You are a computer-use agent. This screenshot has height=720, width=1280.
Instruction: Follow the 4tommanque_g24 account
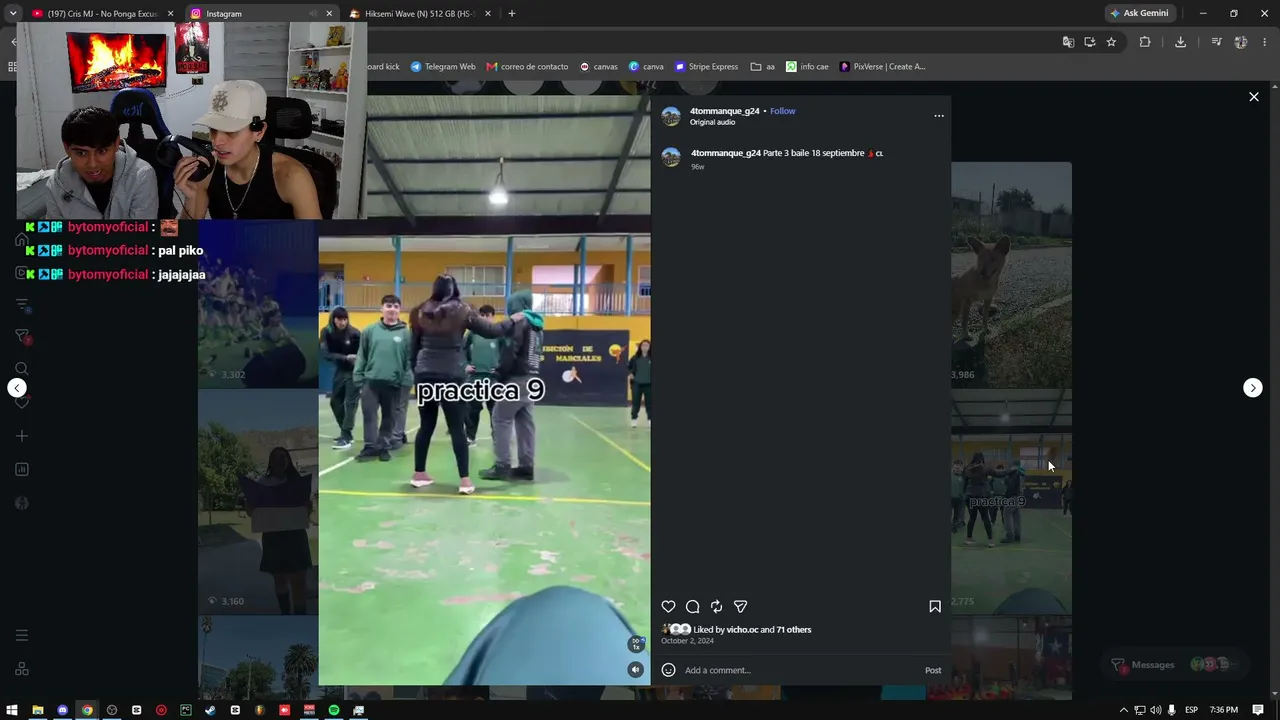coord(783,111)
